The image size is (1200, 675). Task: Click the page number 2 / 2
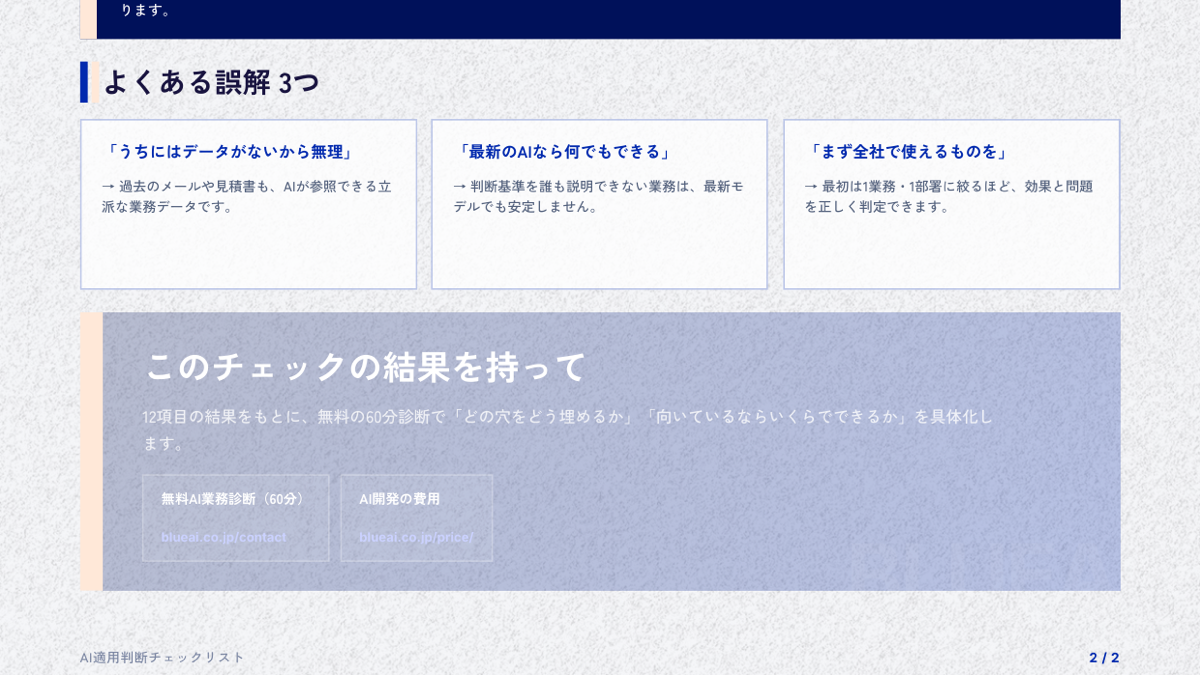[x=1104, y=657]
